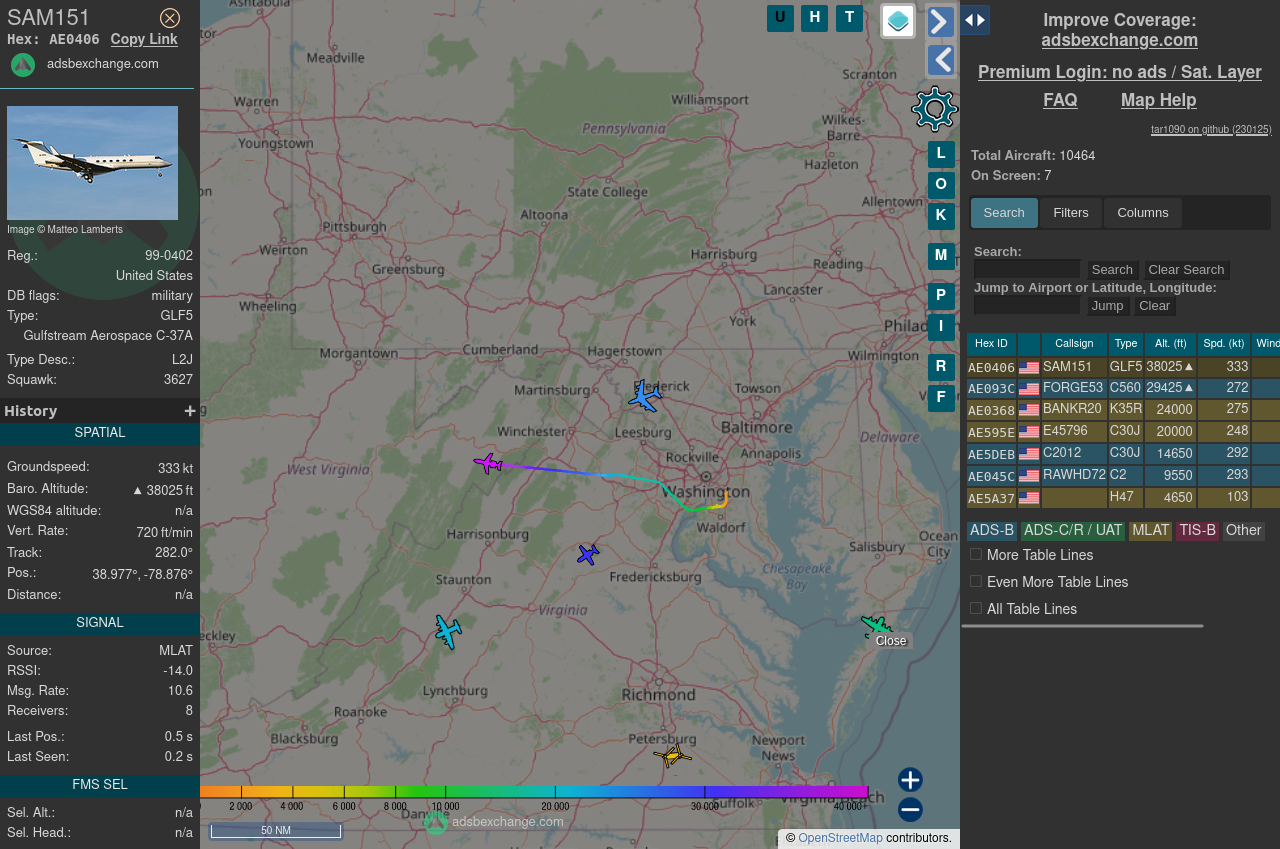Viewport: 1280px width, 849px height.
Task: Enable More Table Lines checkbox
Action: coord(976,554)
